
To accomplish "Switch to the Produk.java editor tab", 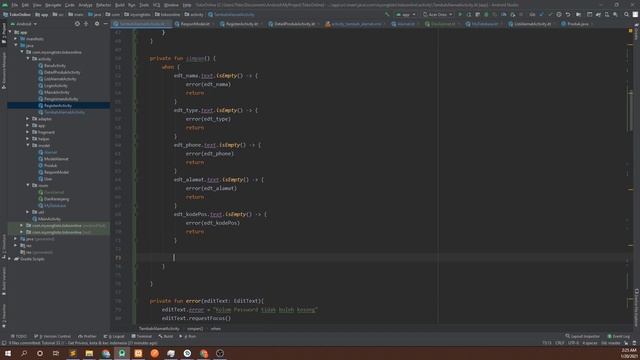I will (577, 24).
